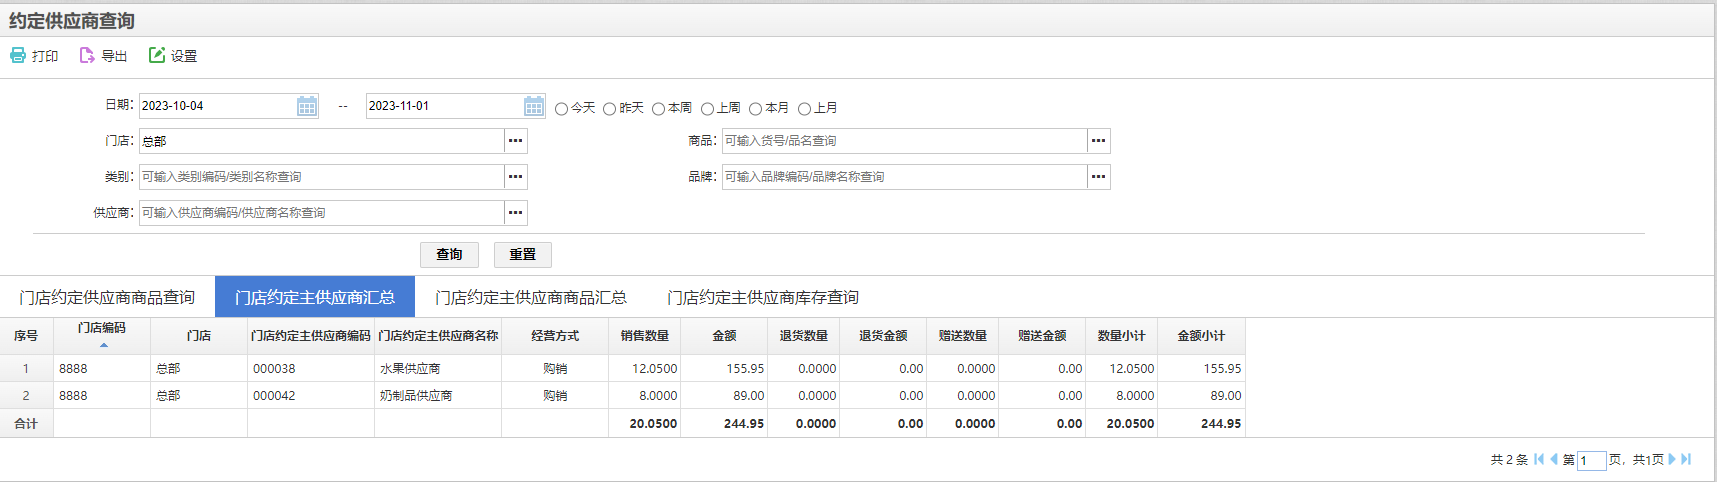Click the 金额 column header
This screenshot has width=1717, height=482.
pyautogui.click(x=724, y=336)
